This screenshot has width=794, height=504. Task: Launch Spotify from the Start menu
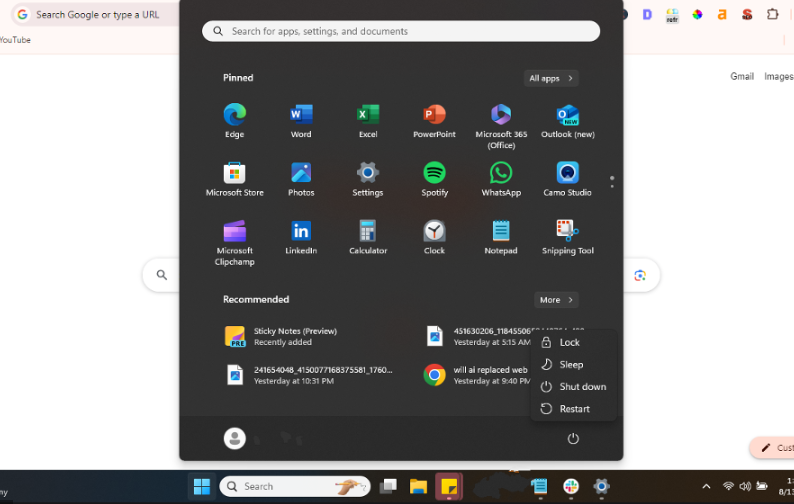click(x=434, y=179)
